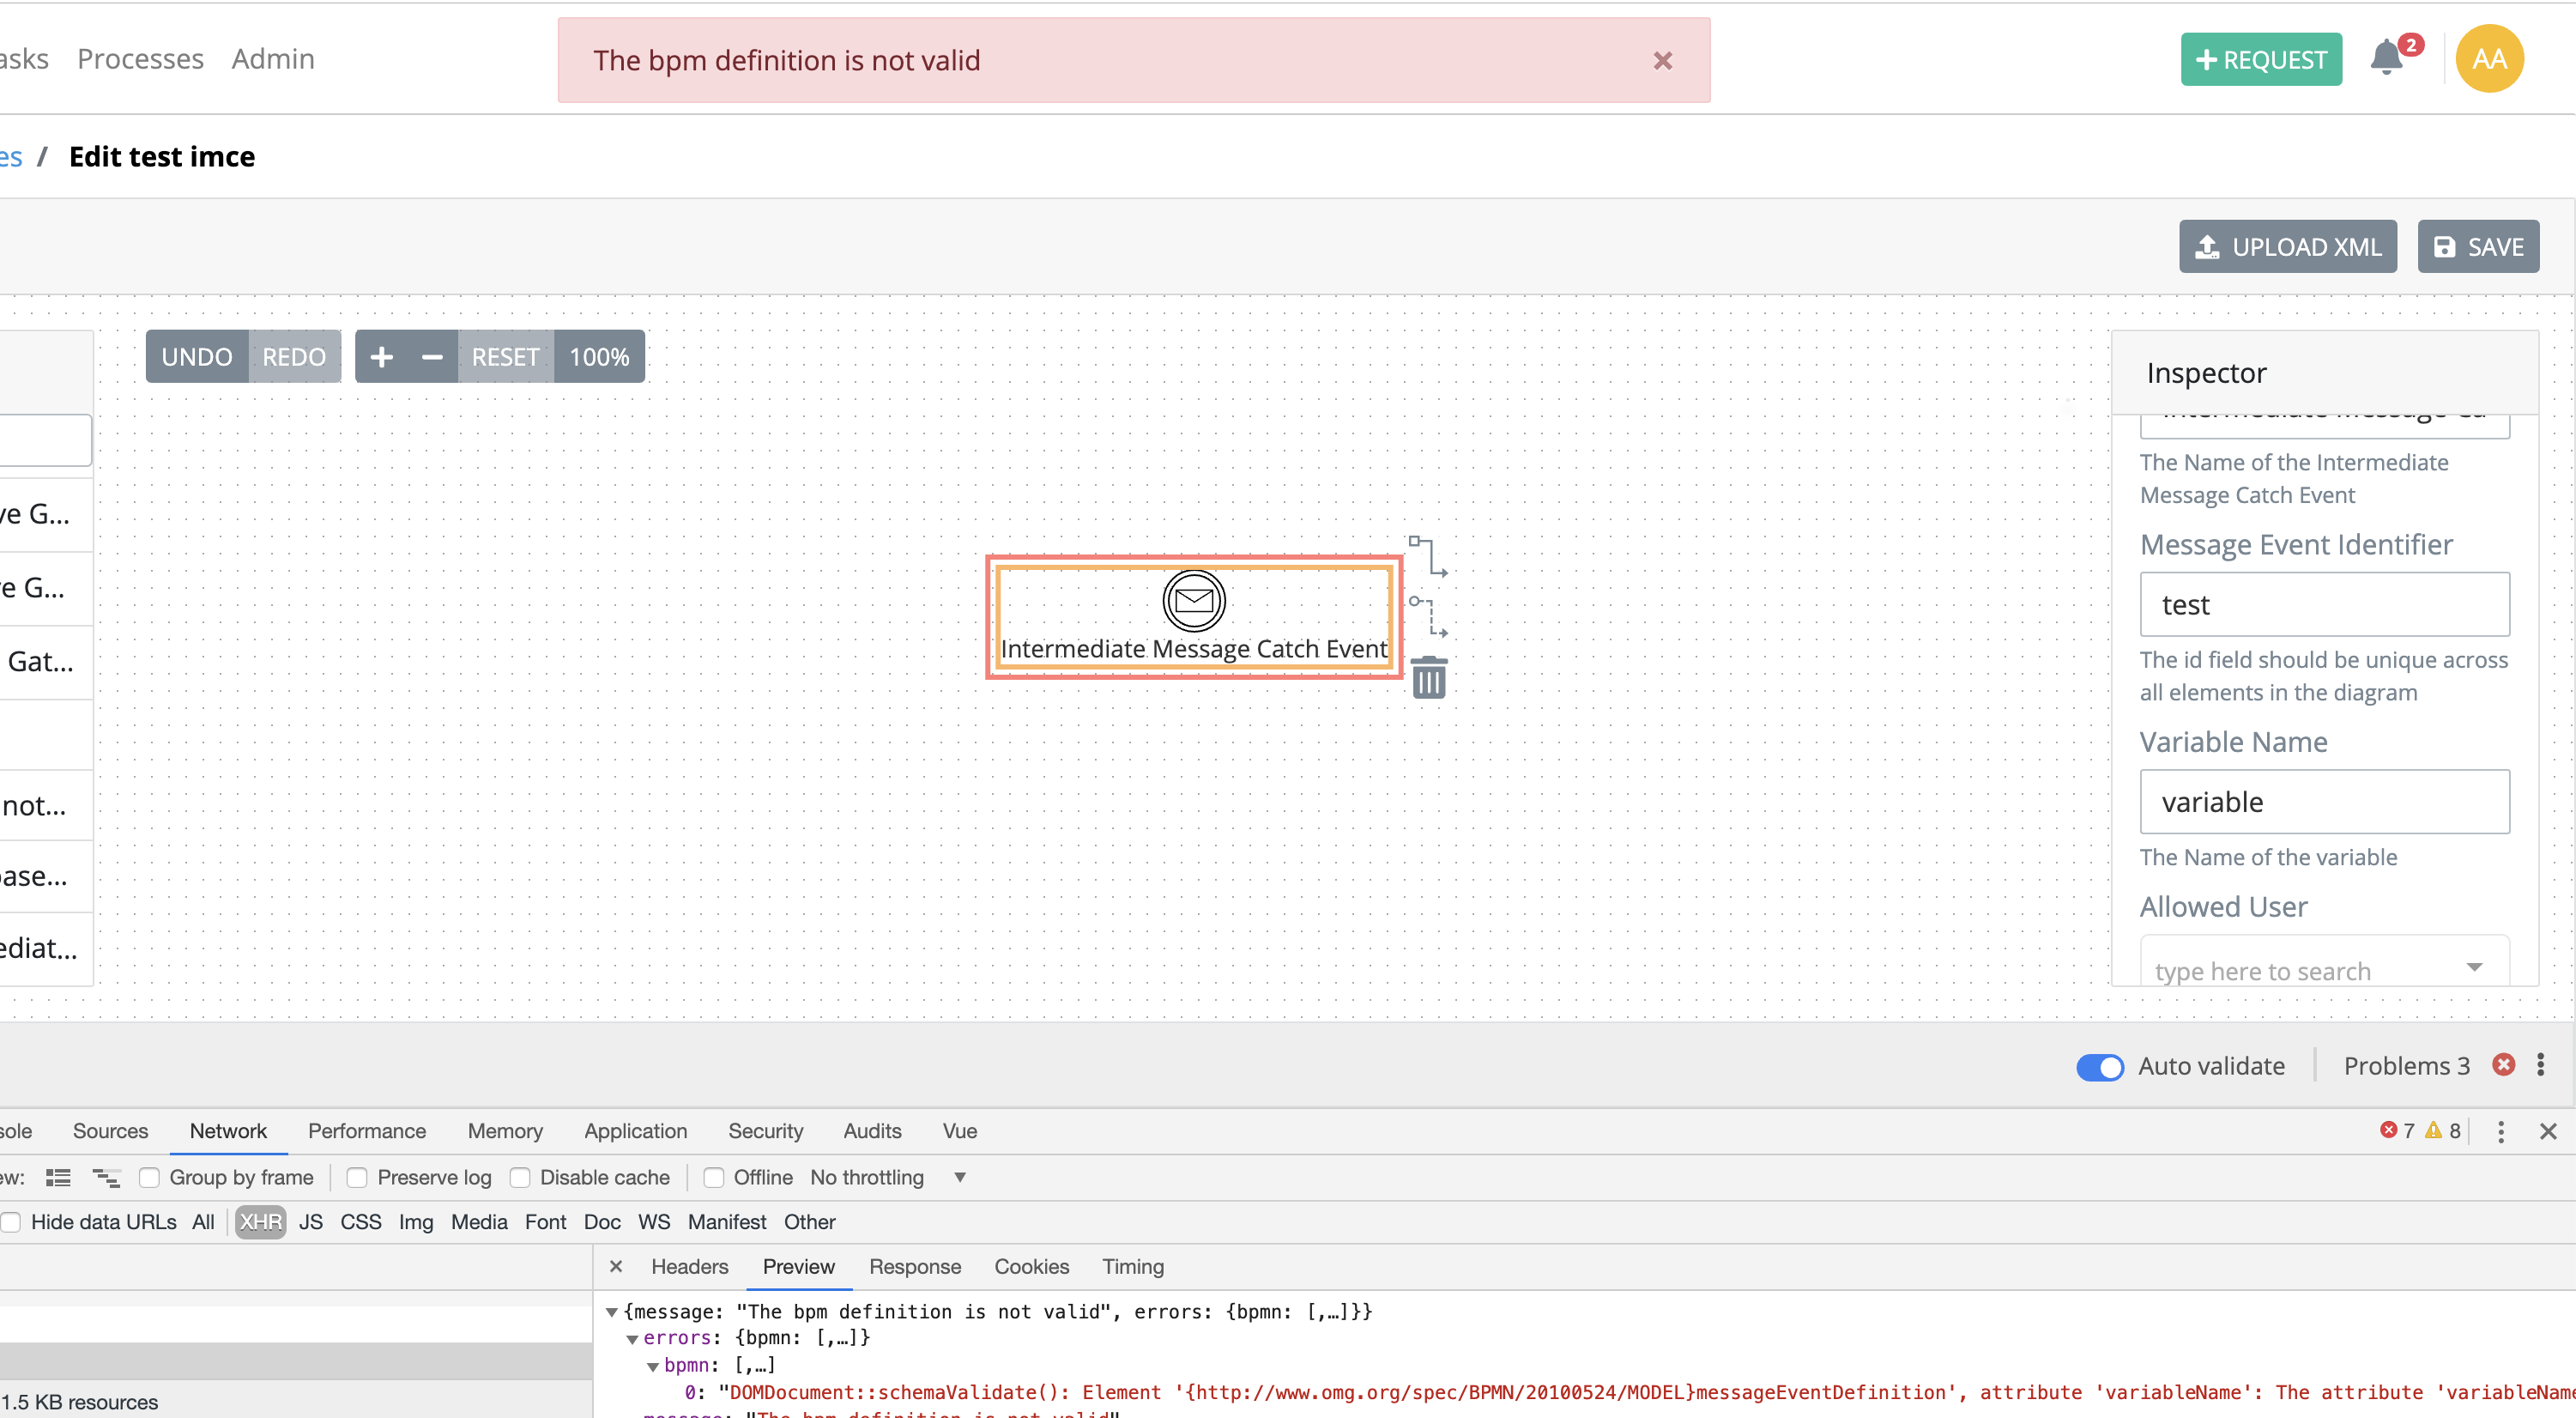Select the zoom out icon

(432, 356)
